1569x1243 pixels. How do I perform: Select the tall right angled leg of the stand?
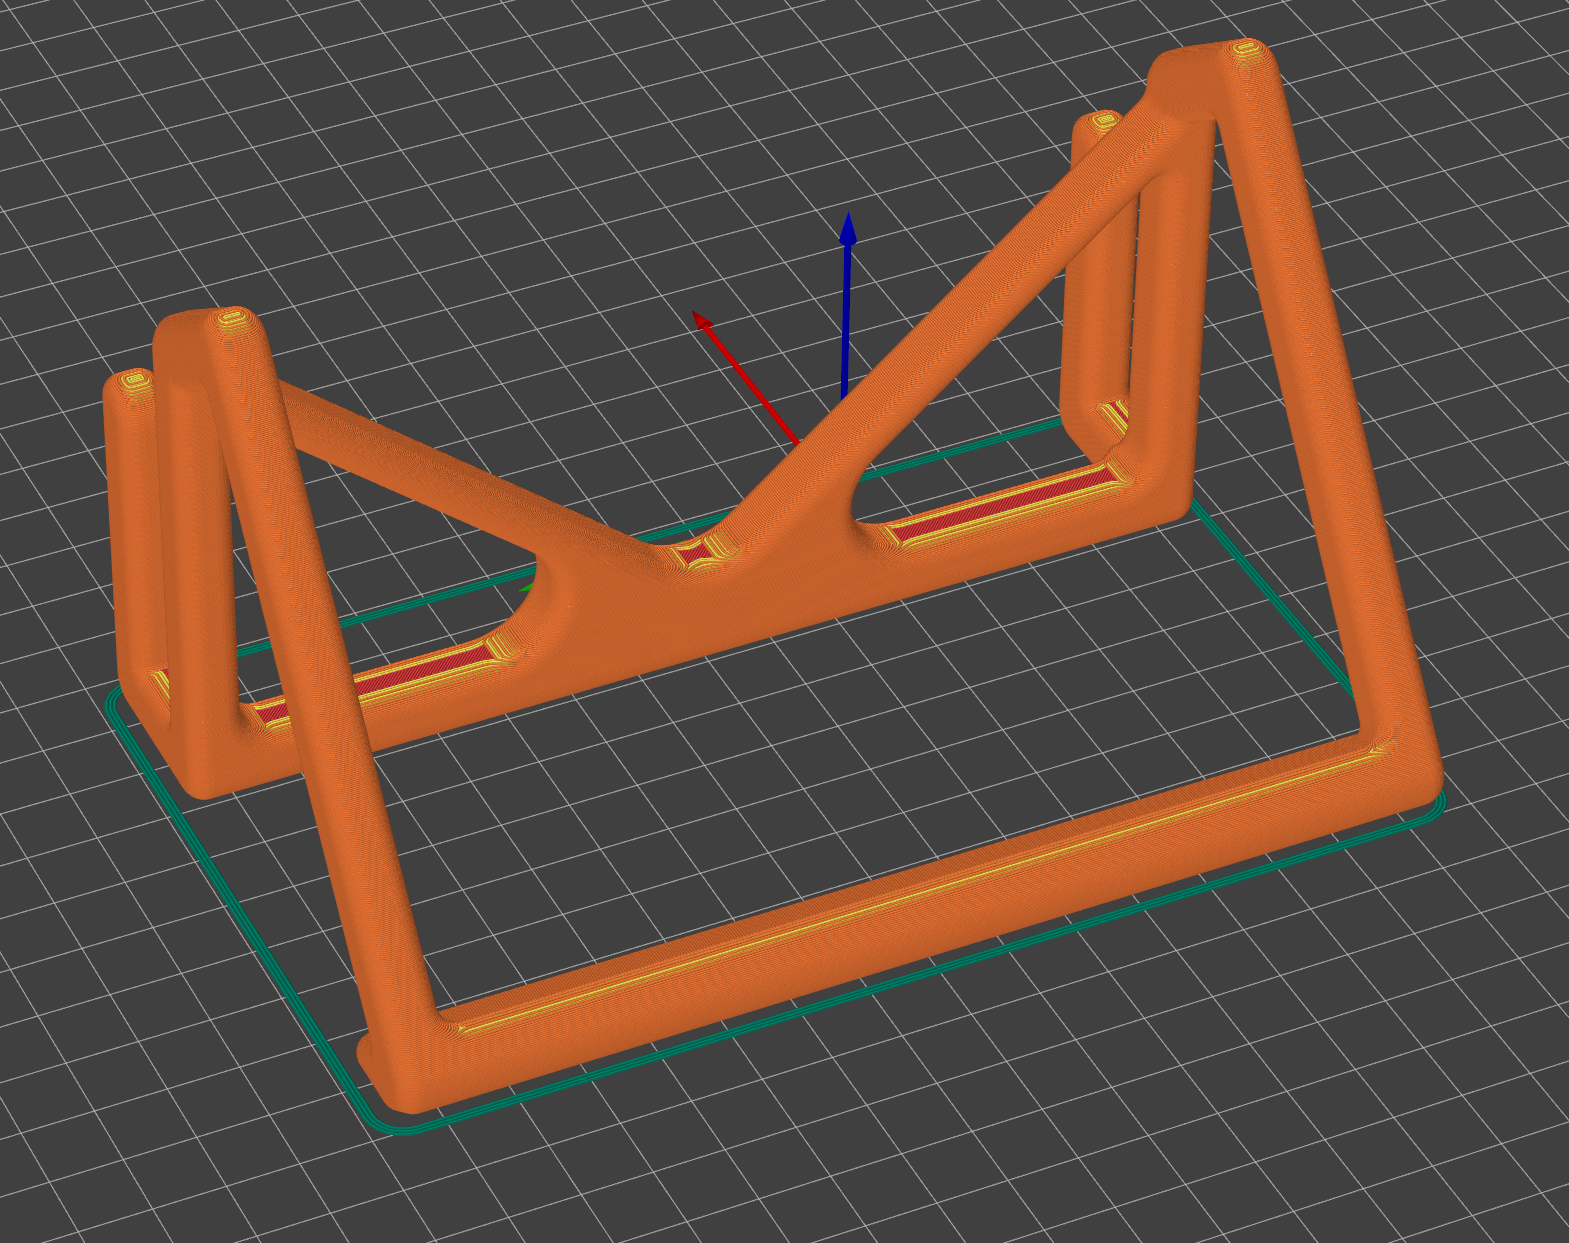pyautogui.click(x=1320, y=400)
